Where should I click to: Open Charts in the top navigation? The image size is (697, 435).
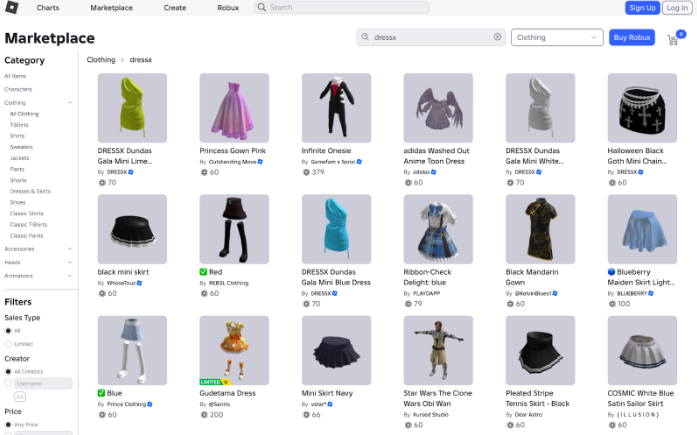(x=48, y=8)
